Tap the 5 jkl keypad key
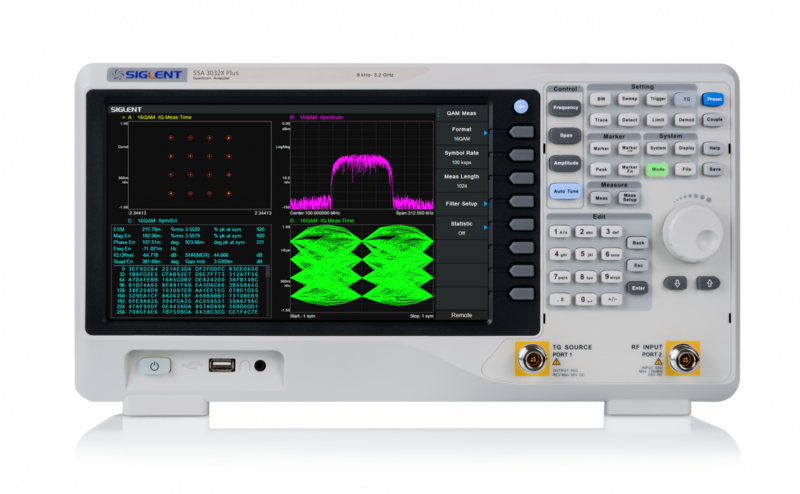Viewport: 800px width, 494px height. click(585, 254)
